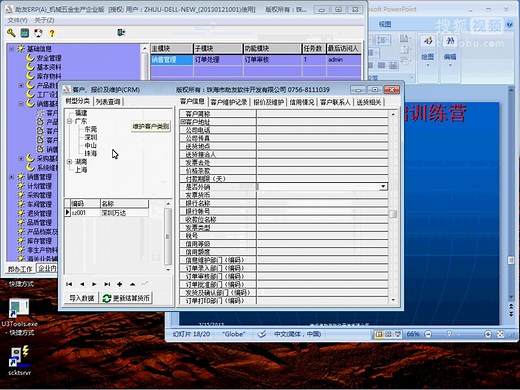
Task: Click the 导入数据 button
Action: click(82, 298)
